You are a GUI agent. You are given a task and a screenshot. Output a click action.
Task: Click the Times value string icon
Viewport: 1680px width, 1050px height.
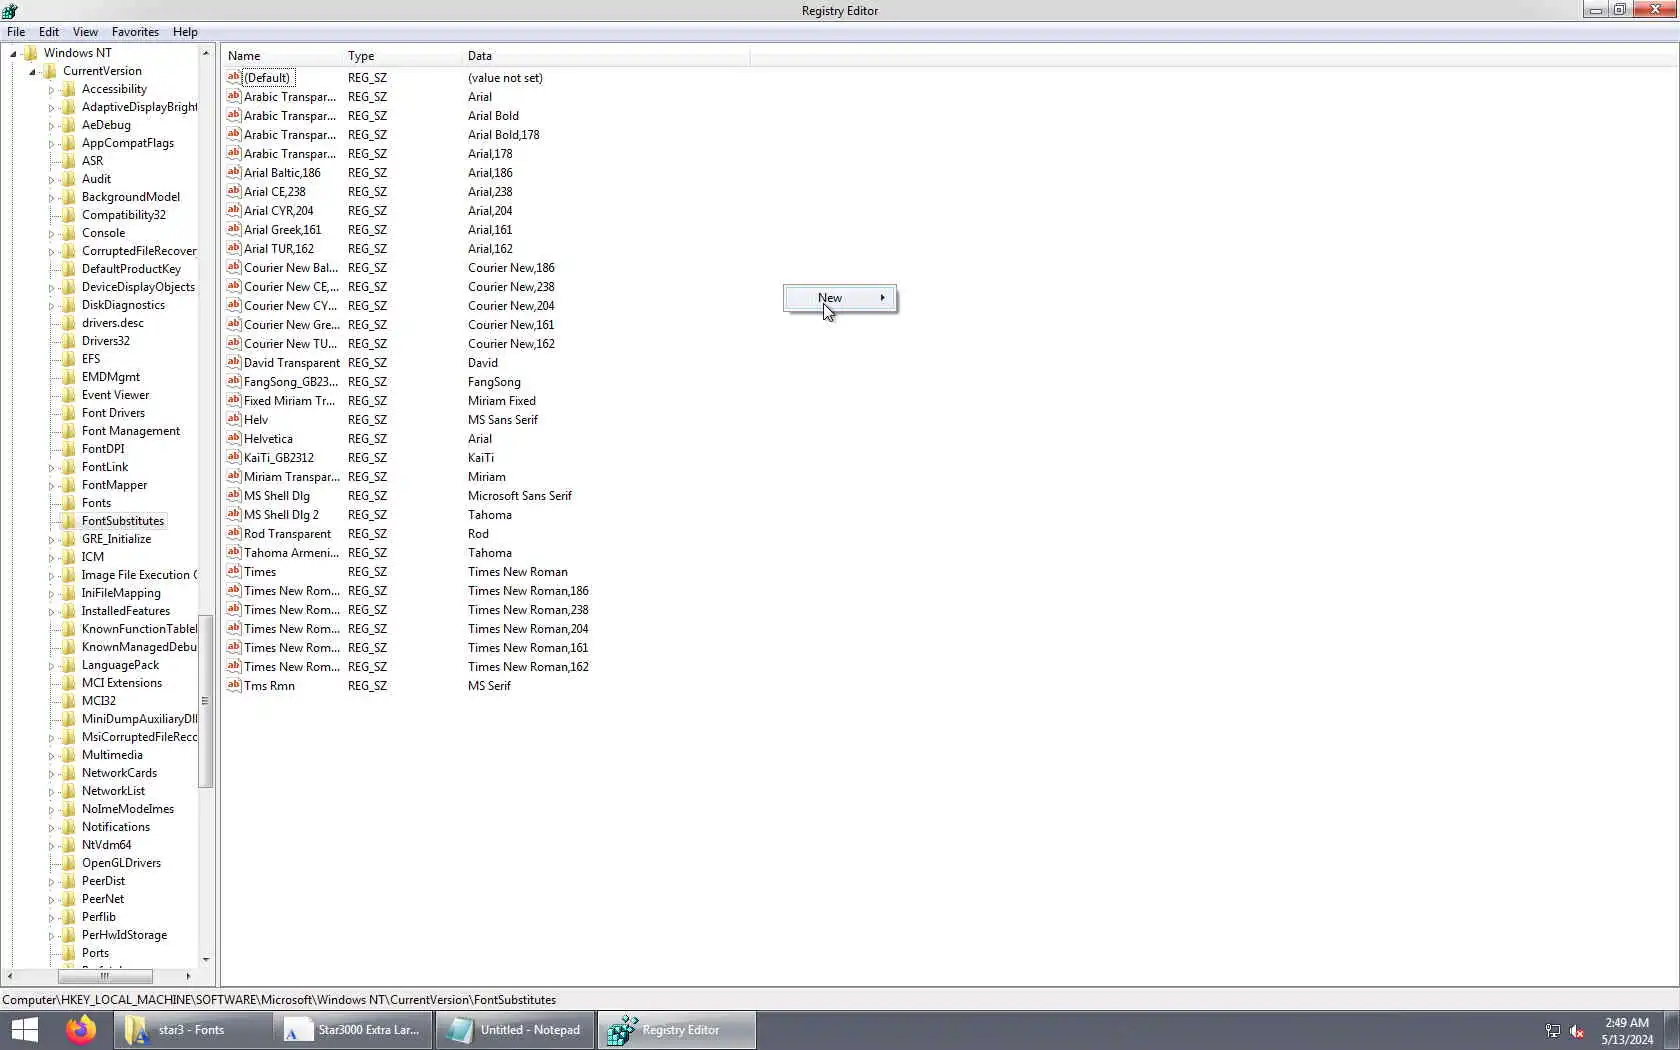233,571
